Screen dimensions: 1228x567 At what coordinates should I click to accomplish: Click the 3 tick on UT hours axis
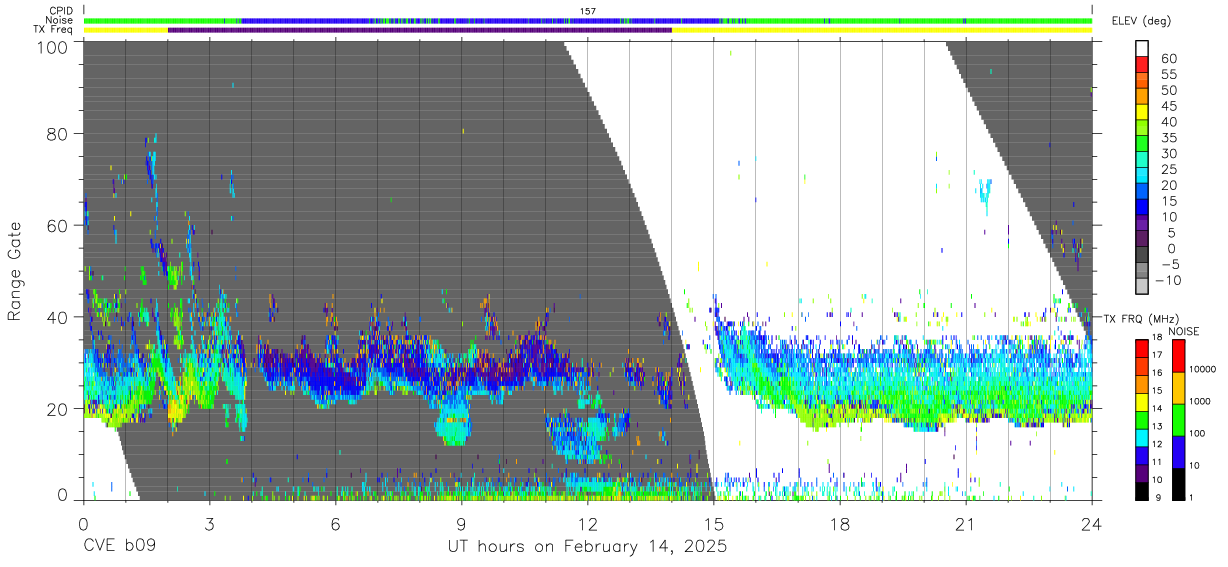click(x=209, y=523)
